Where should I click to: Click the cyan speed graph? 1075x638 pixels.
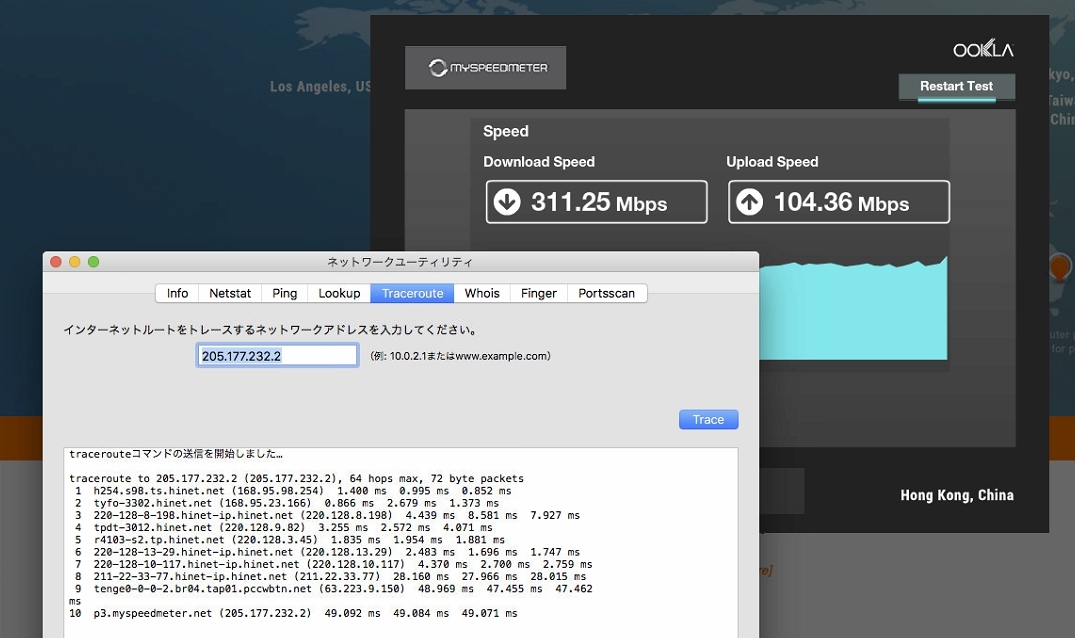(x=853, y=310)
